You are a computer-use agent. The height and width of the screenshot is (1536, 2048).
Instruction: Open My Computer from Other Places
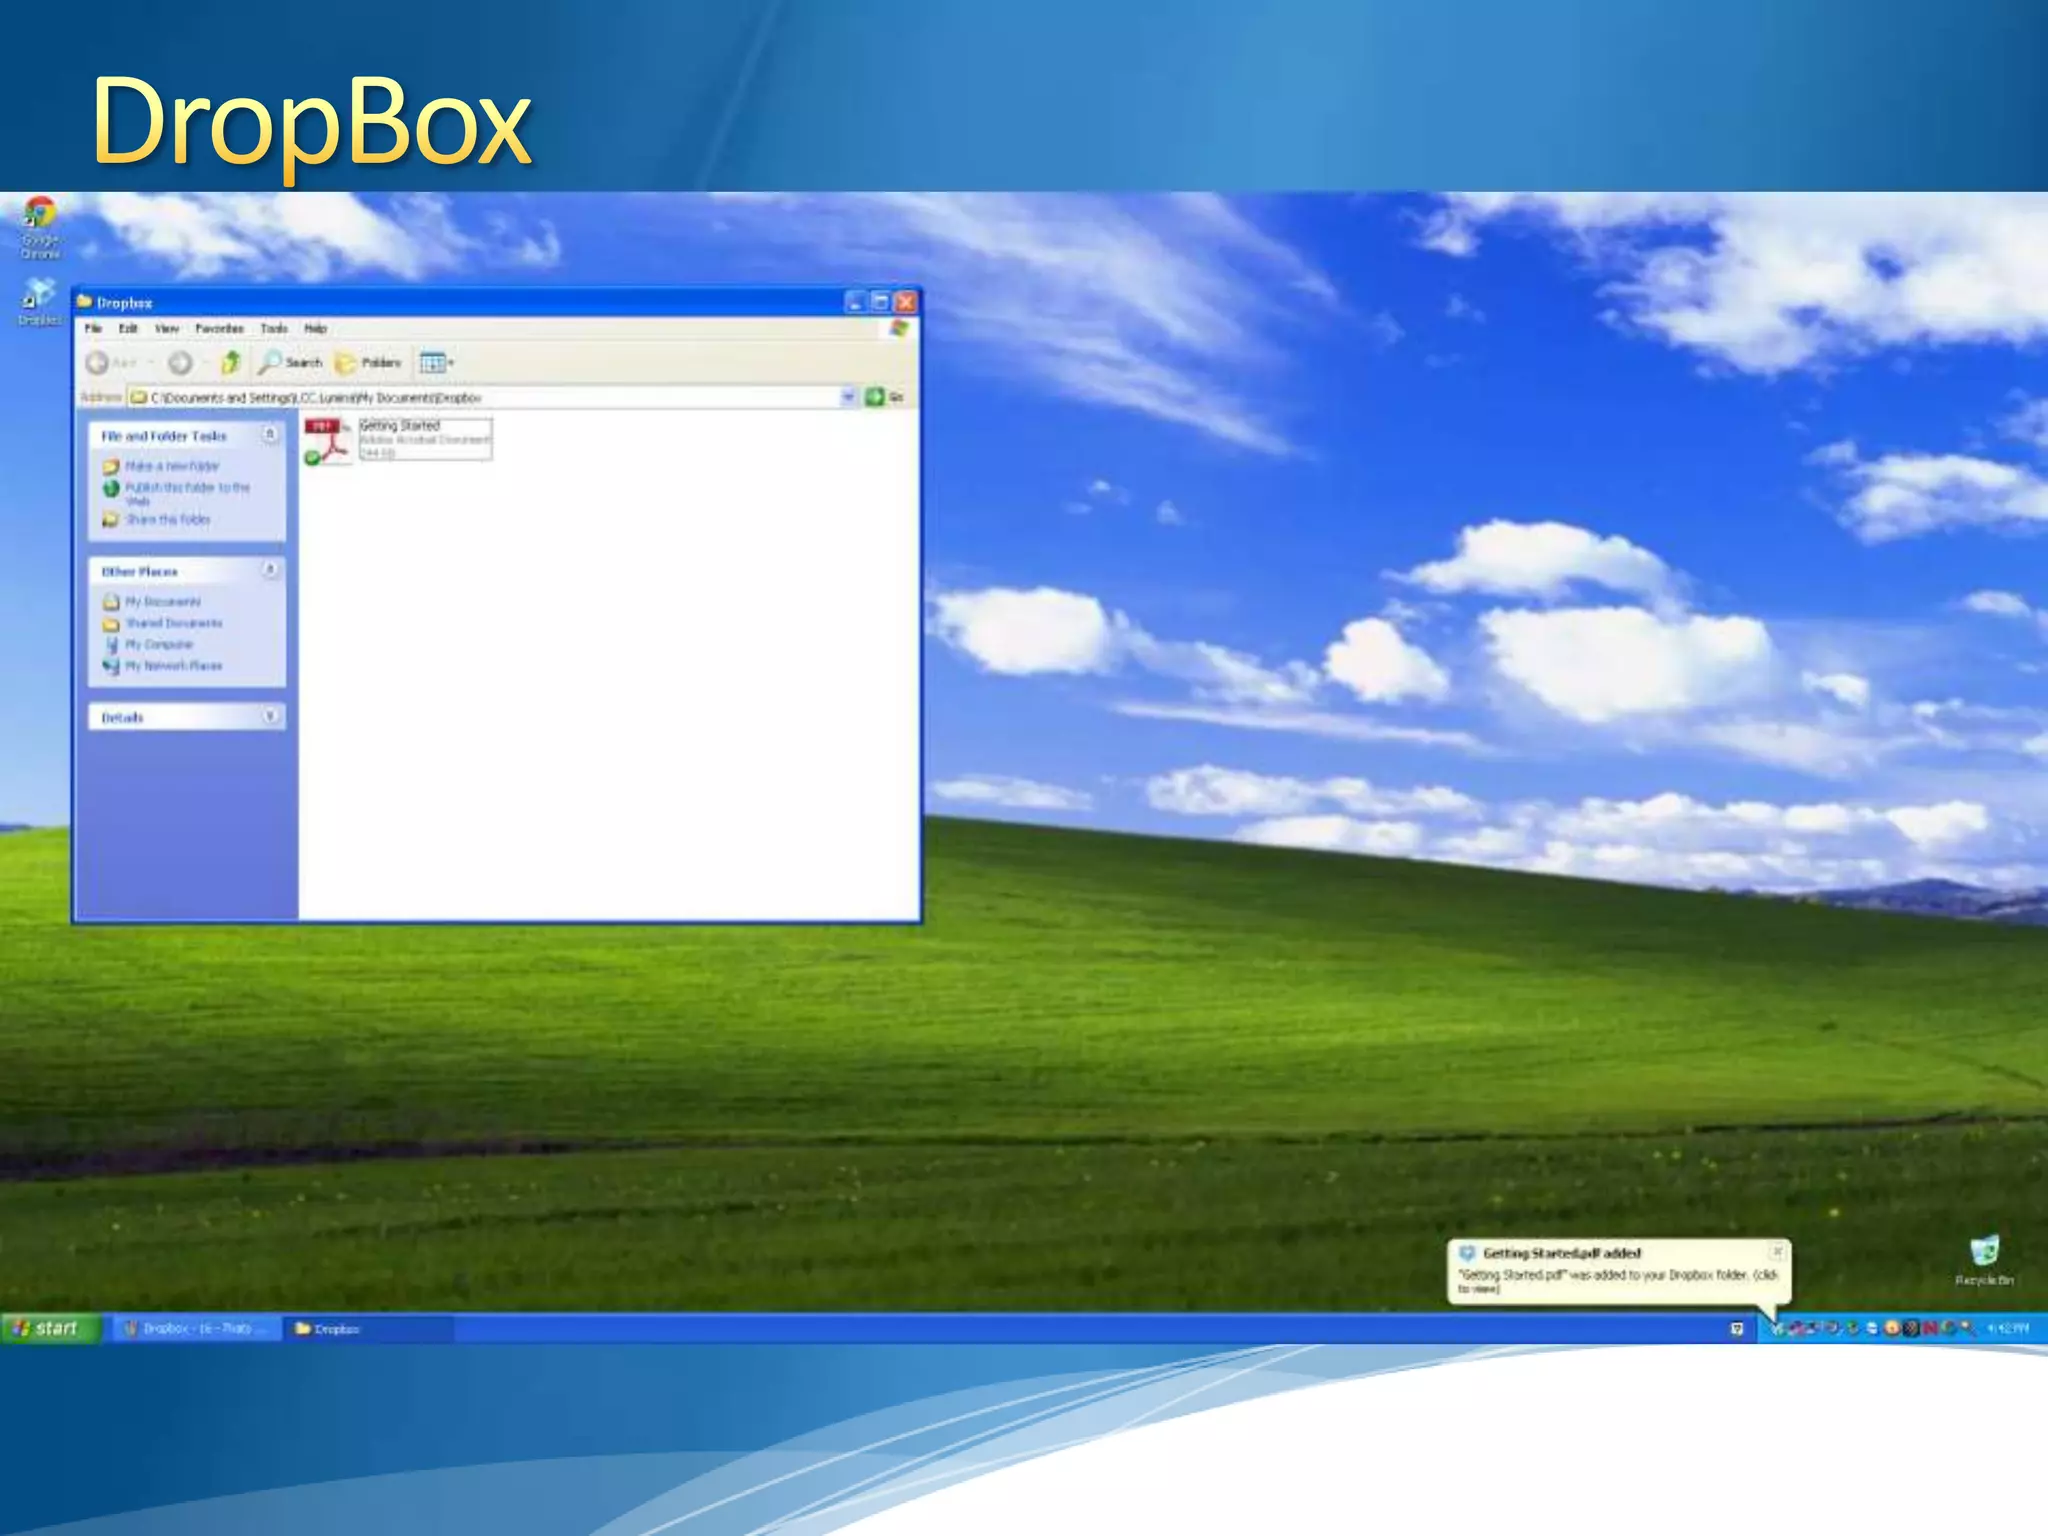coord(158,644)
